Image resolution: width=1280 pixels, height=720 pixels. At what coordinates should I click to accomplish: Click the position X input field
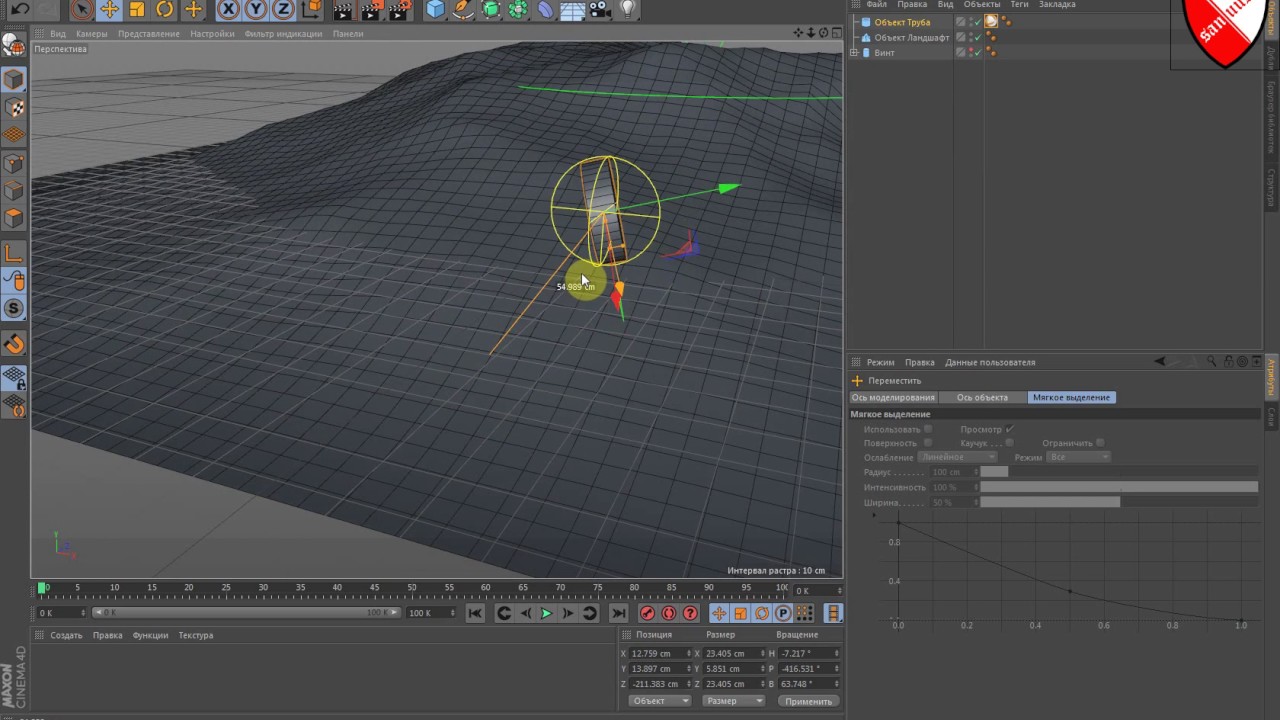(660, 653)
